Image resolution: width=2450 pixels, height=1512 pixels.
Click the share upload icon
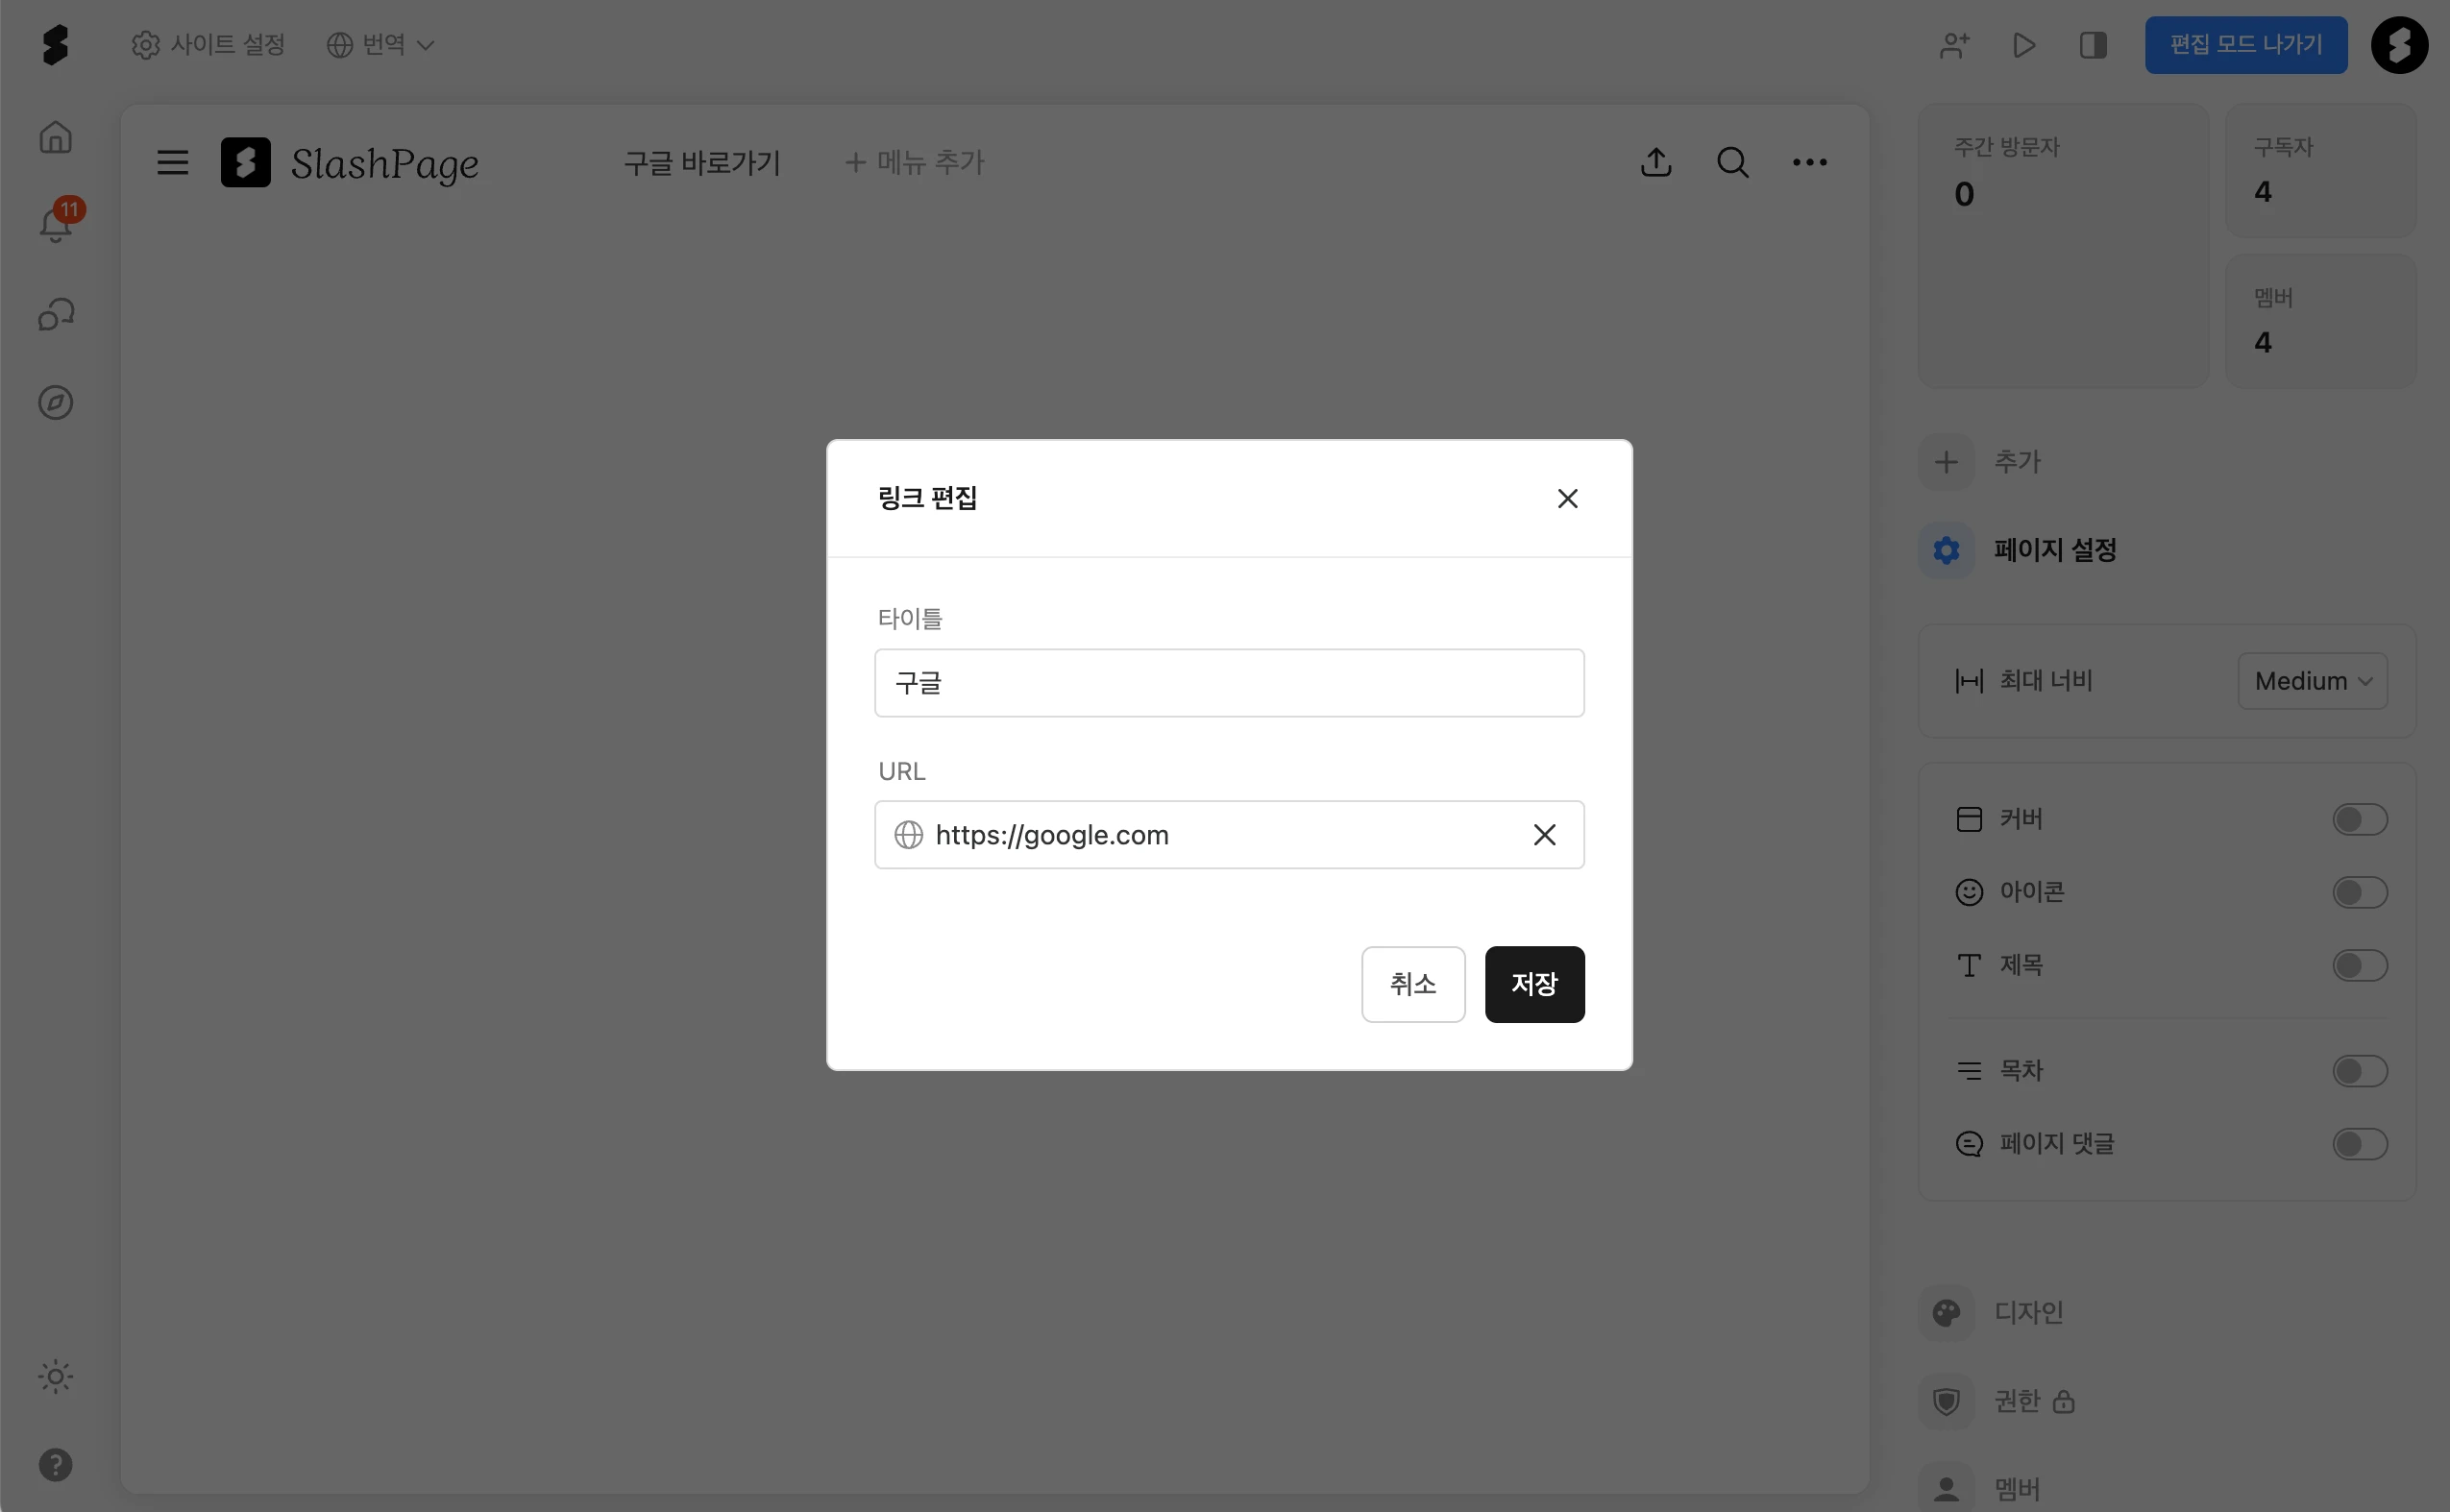(x=1656, y=162)
